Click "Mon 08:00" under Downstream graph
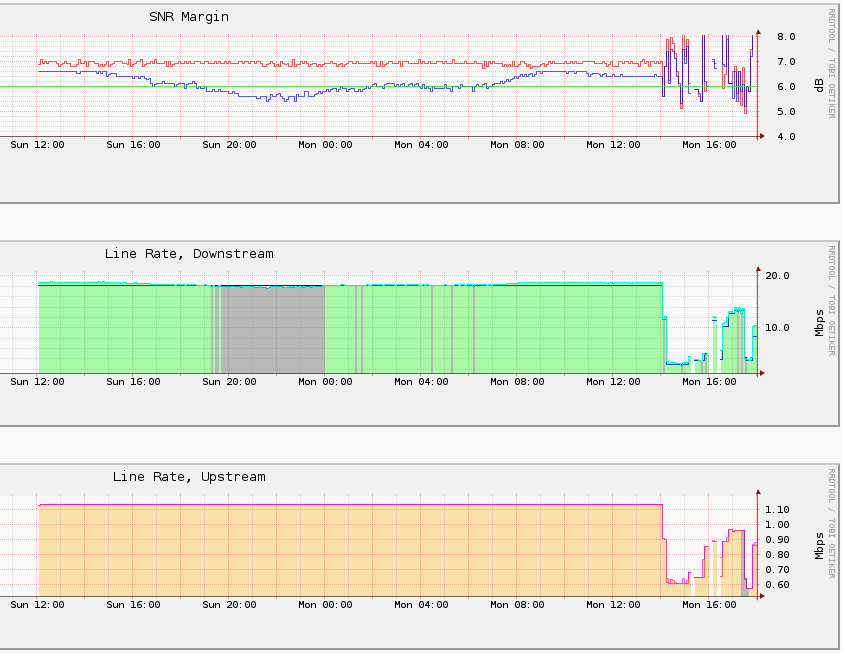843x653 pixels. point(517,382)
